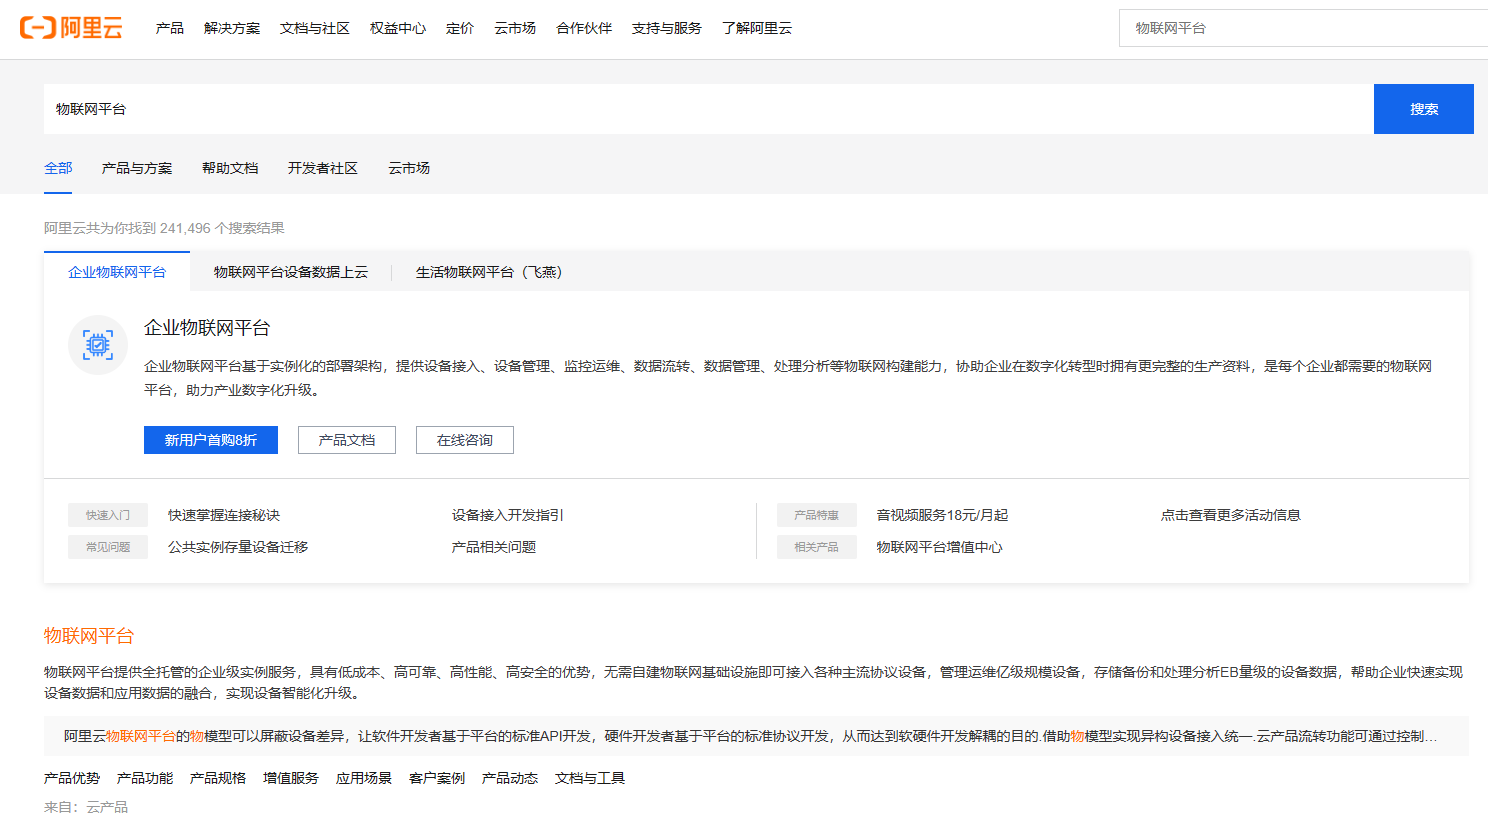Open the 客户案例 sub-link
Image resolution: width=1488 pixels, height=826 pixels.
click(x=437, y=778)
